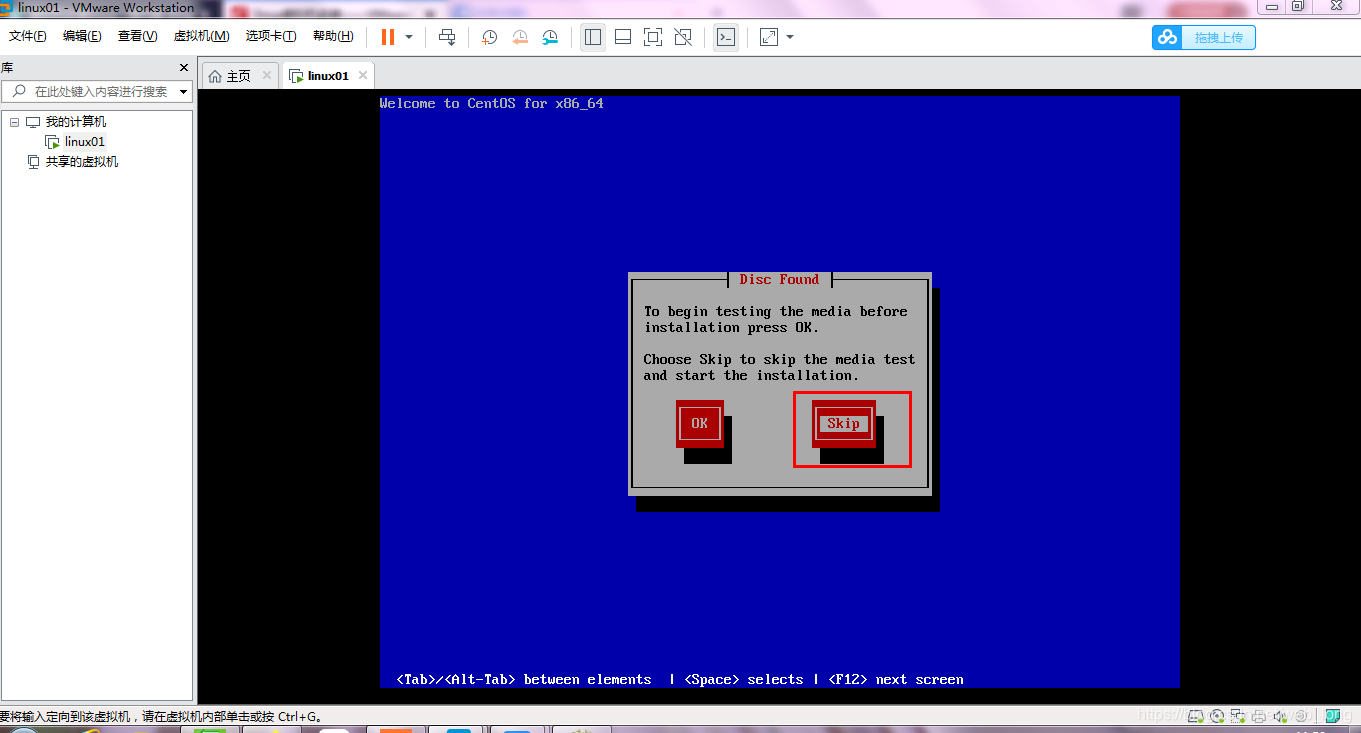Screen dimensions: 1361x733
Task: Open the 选项卡(T) menu
Action: (x=271, y=36)
